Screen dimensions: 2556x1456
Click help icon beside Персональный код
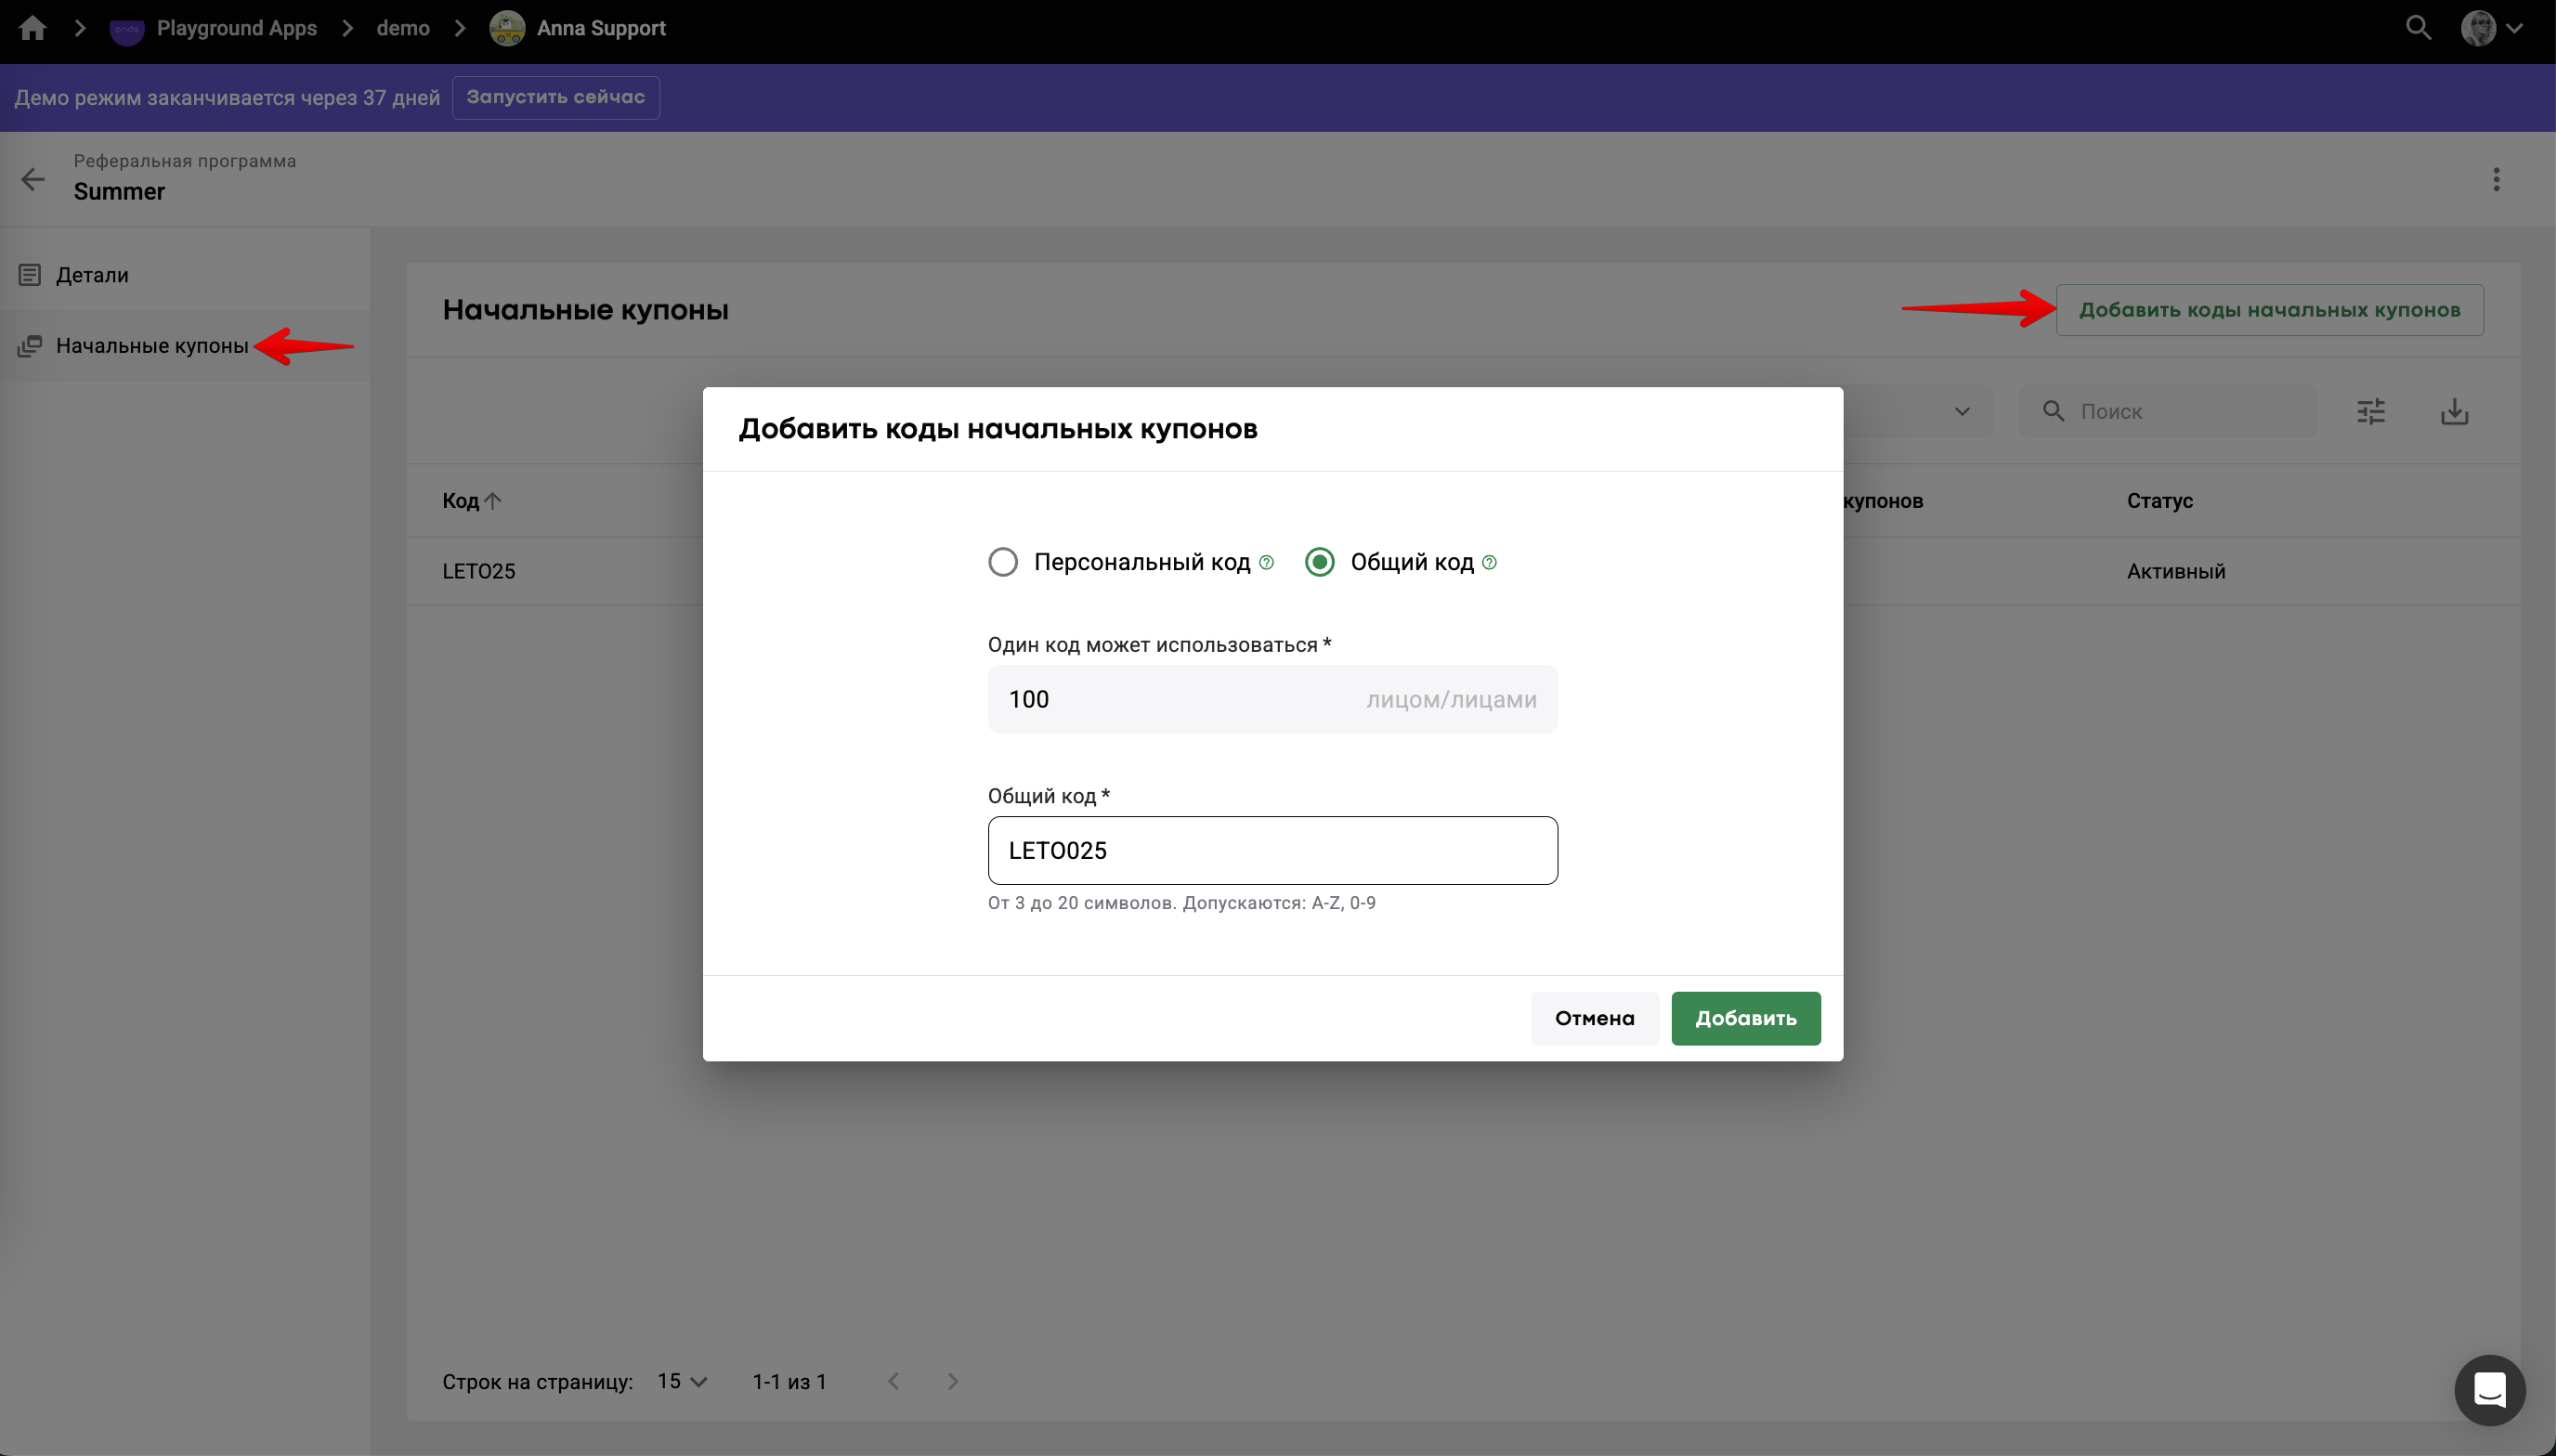tap(1266, 562)
